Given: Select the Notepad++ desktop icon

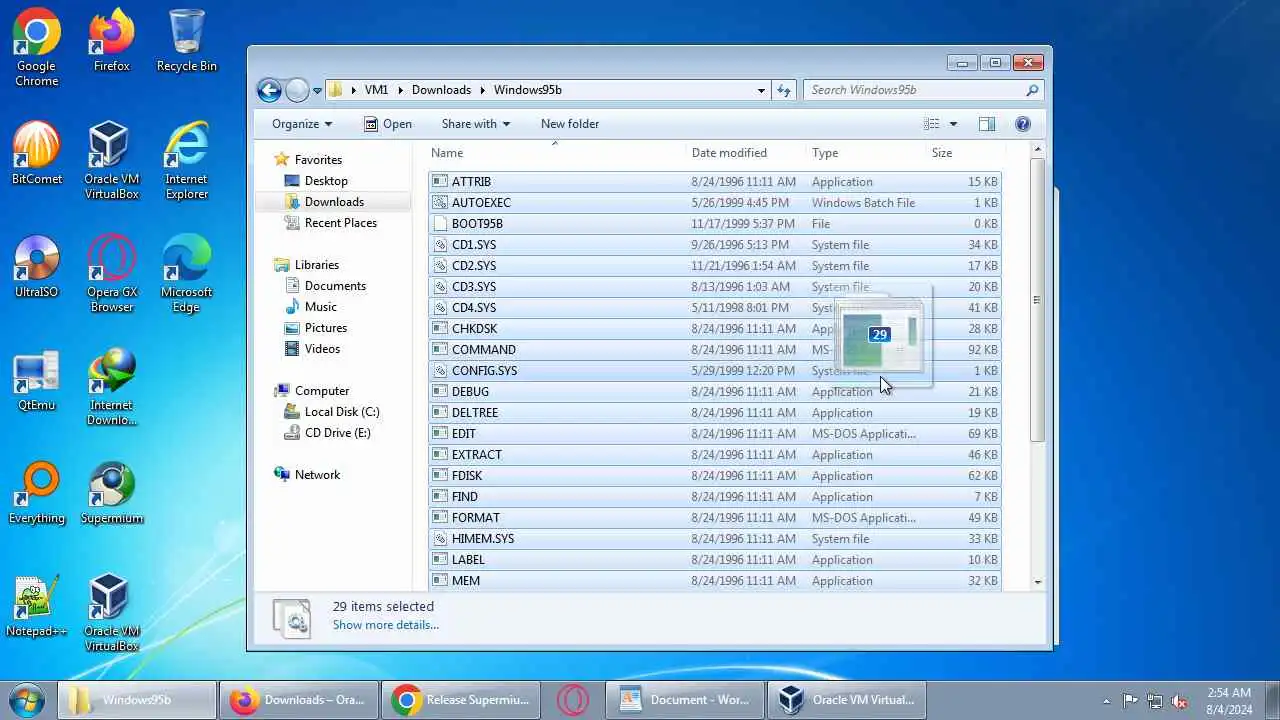Looking at the screenshot, I should pos(36,607).
